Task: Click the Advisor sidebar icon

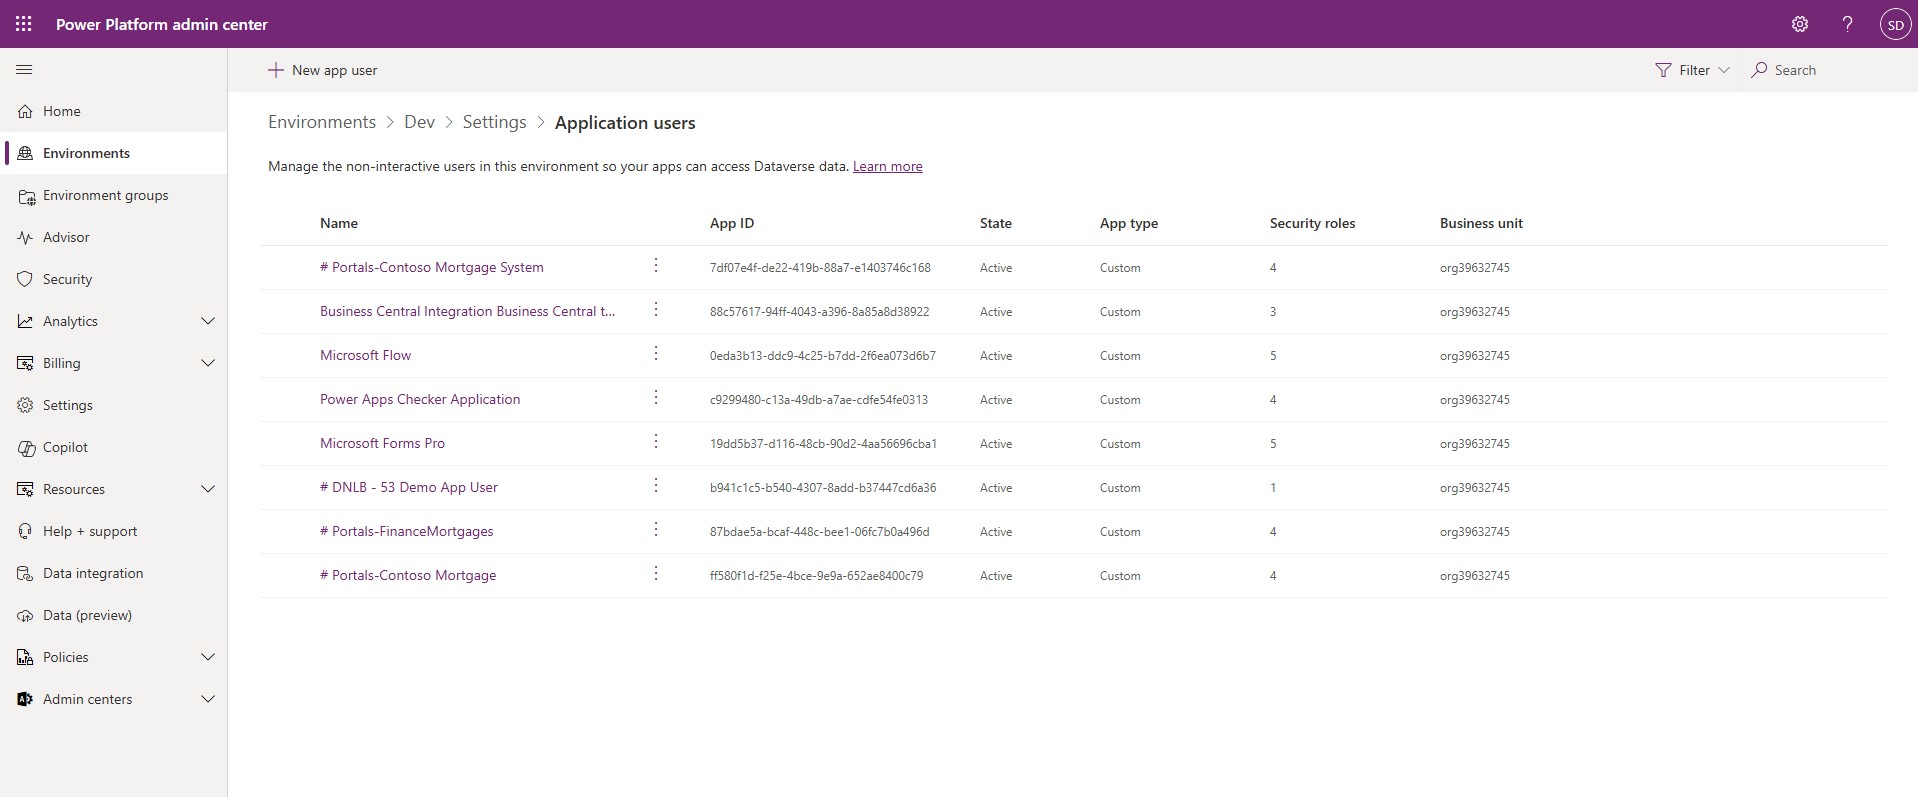Action: pos(26,238)
